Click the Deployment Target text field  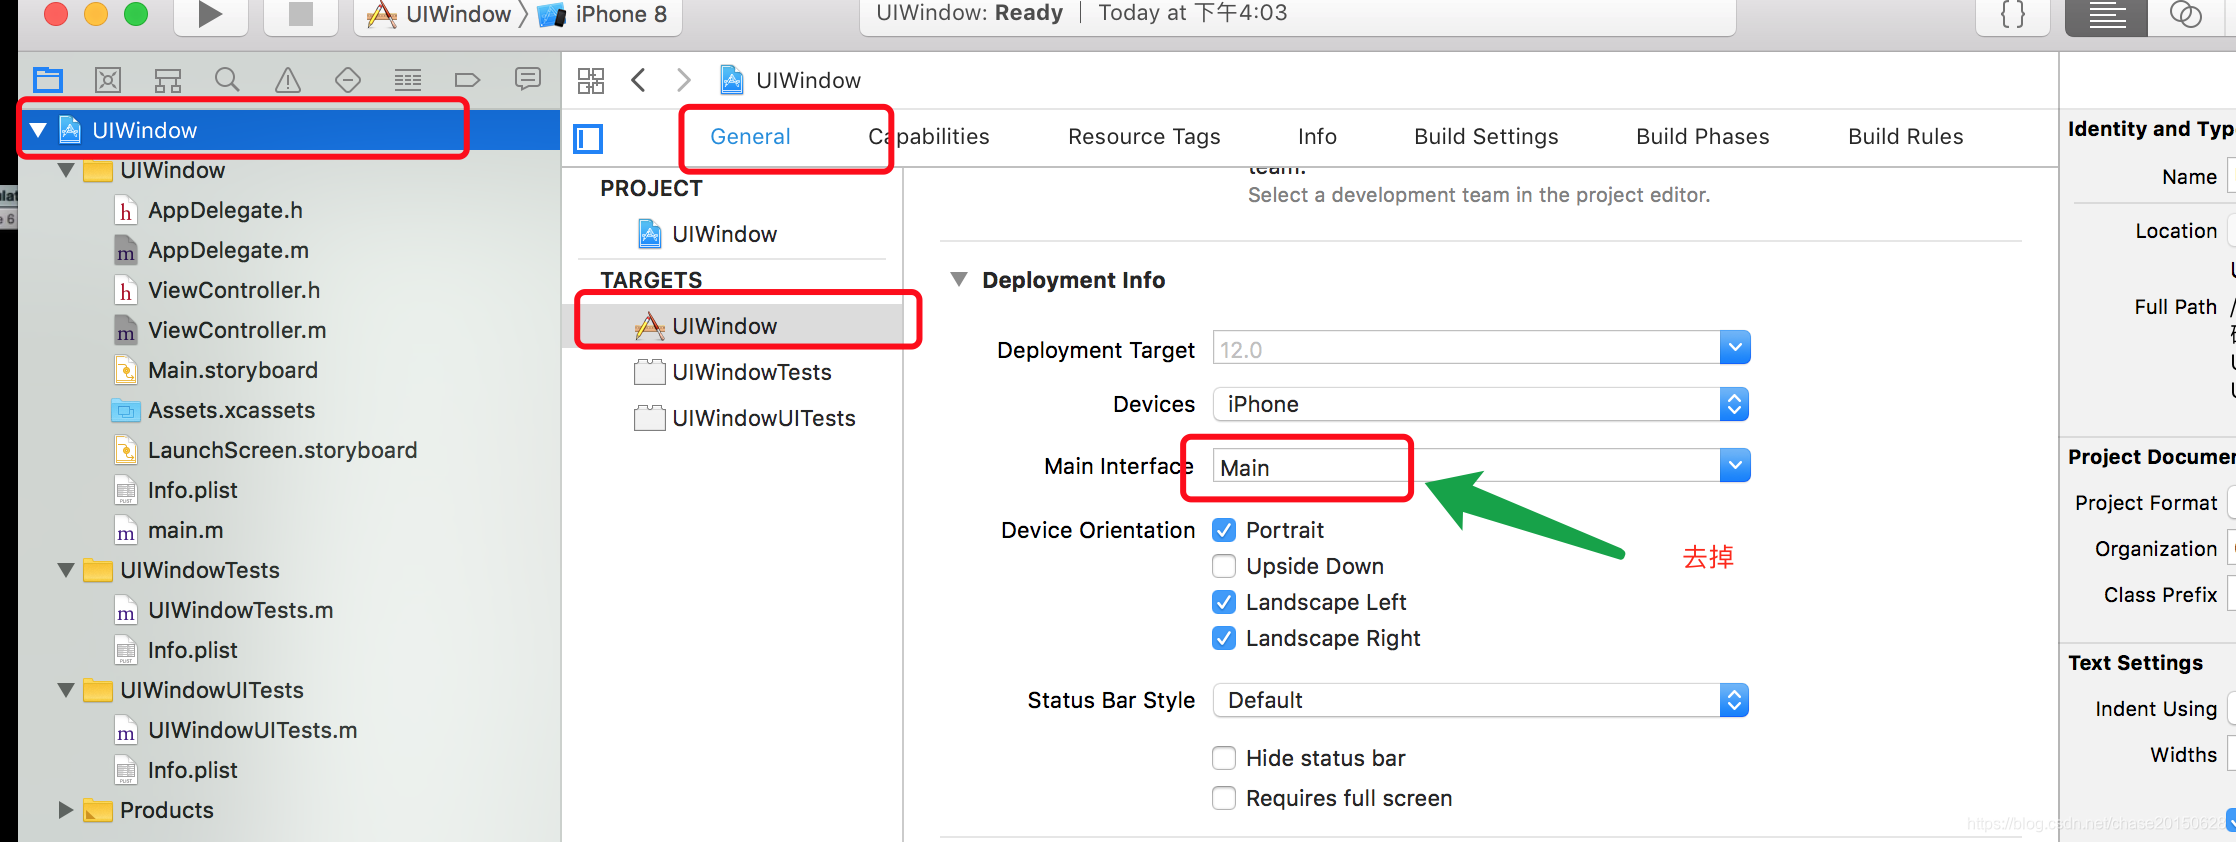(1467, 348)
